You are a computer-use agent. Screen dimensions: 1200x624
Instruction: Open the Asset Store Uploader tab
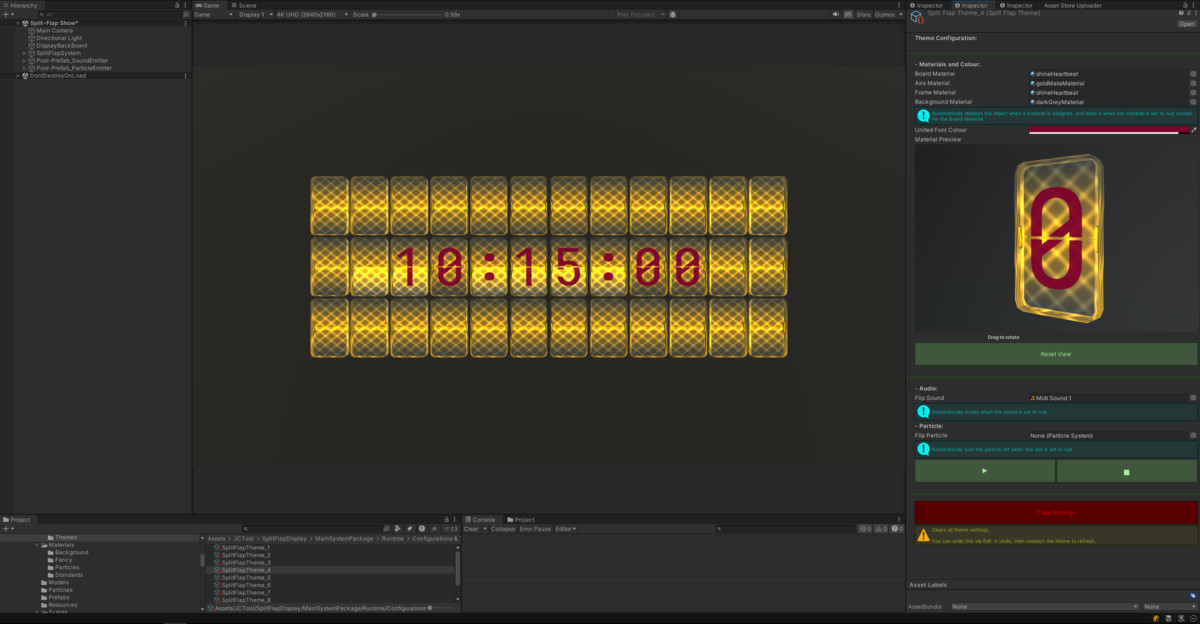click(x=1073, y=5)
